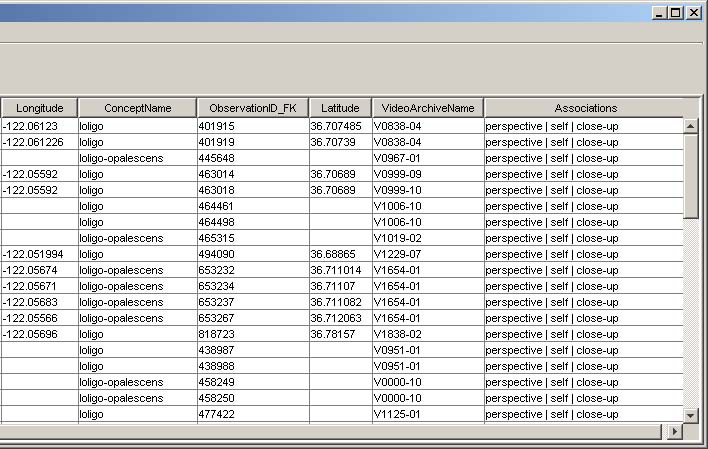Viewport: 708px width, 449px height.
Task: Click the latitude cell 36.712063
Action: (x=340, y=318)
